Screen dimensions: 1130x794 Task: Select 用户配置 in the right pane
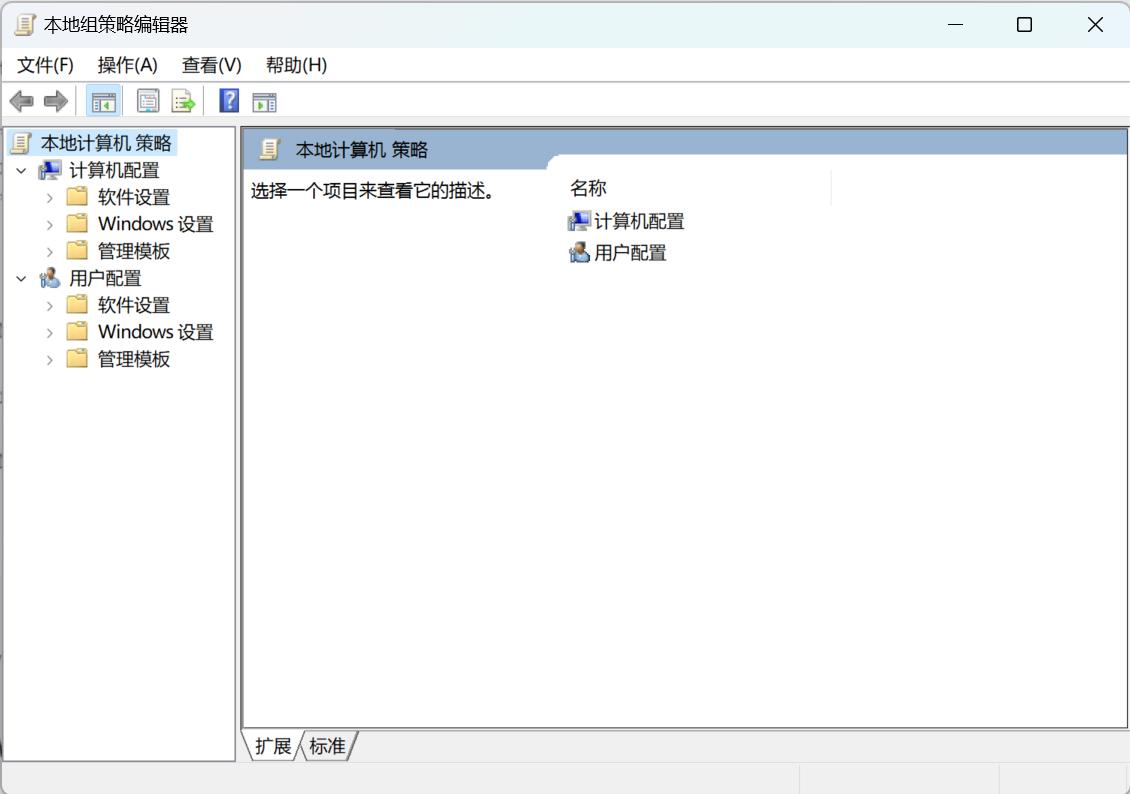pyautogui.click(x=629, y=253)
